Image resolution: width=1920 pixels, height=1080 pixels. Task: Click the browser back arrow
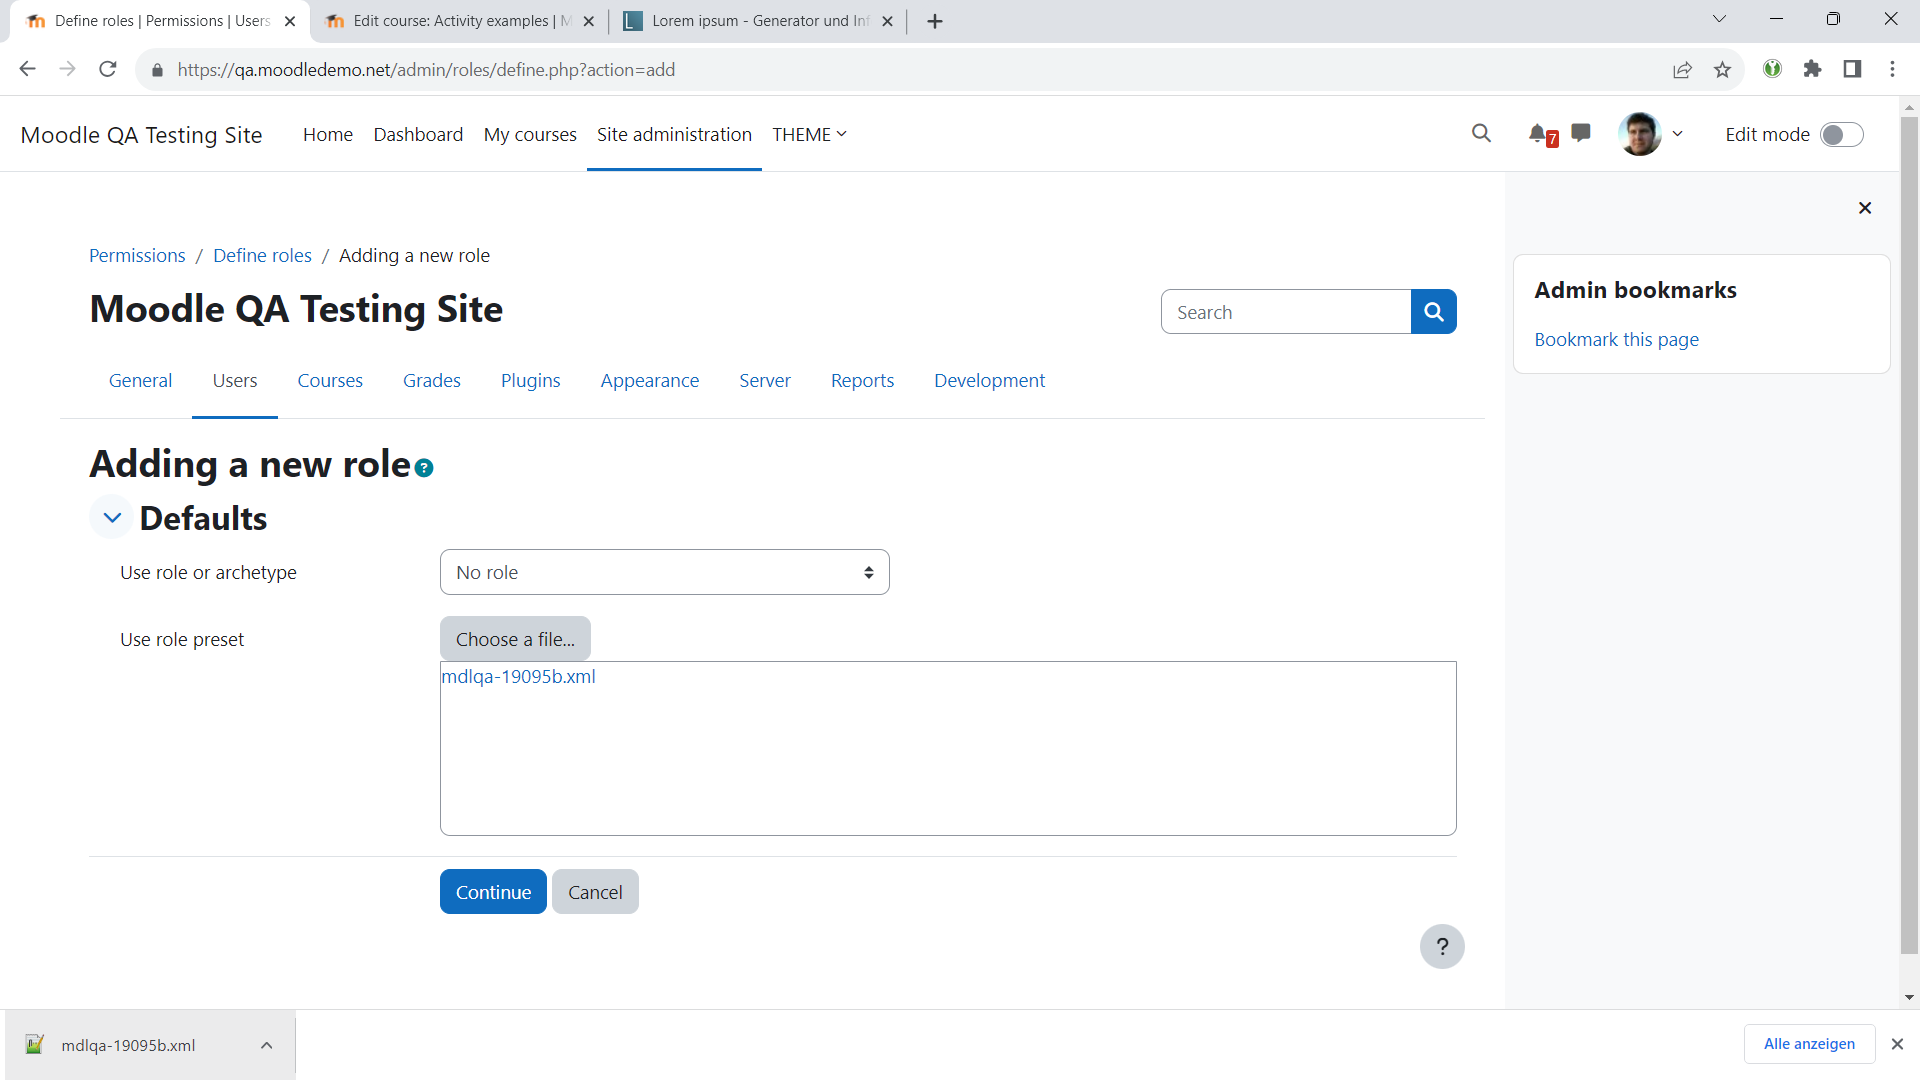pyautogui.click(x=28, y=69)
